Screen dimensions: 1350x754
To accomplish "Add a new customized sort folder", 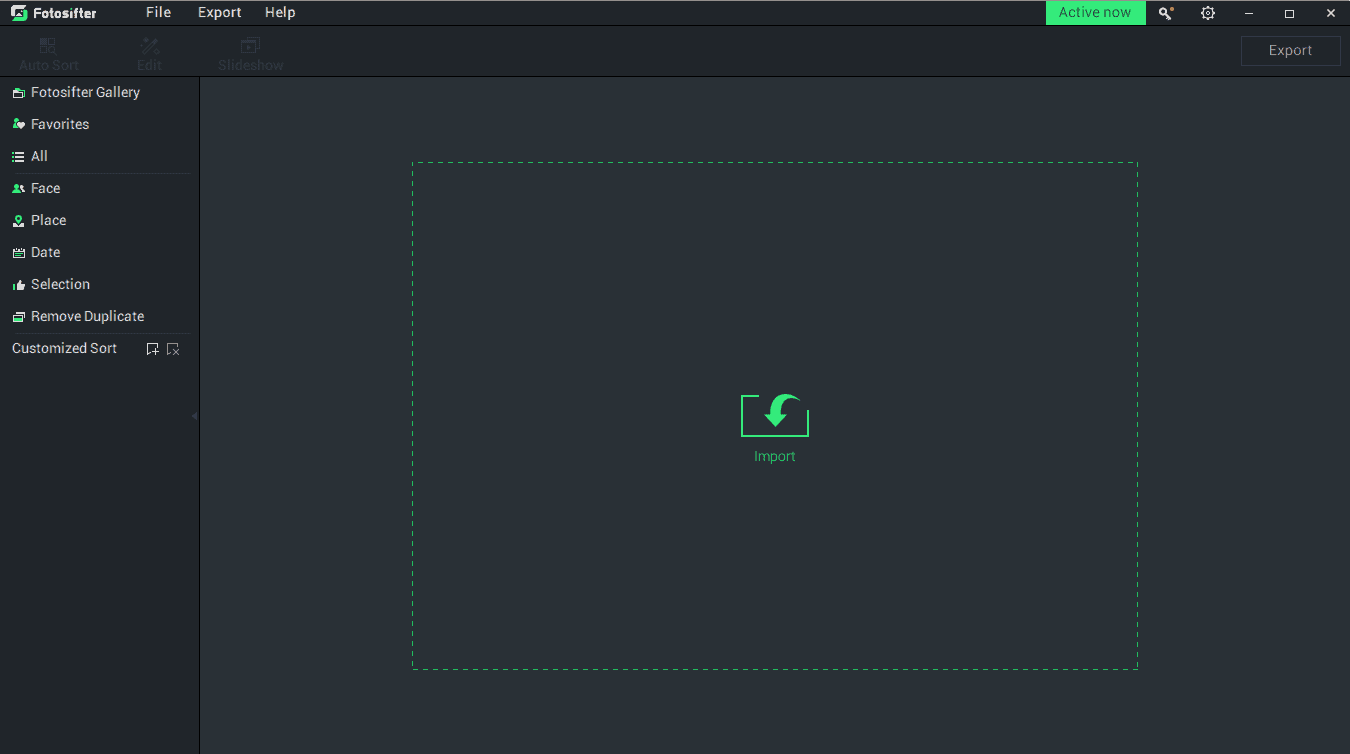I will [x=152, y=349].
